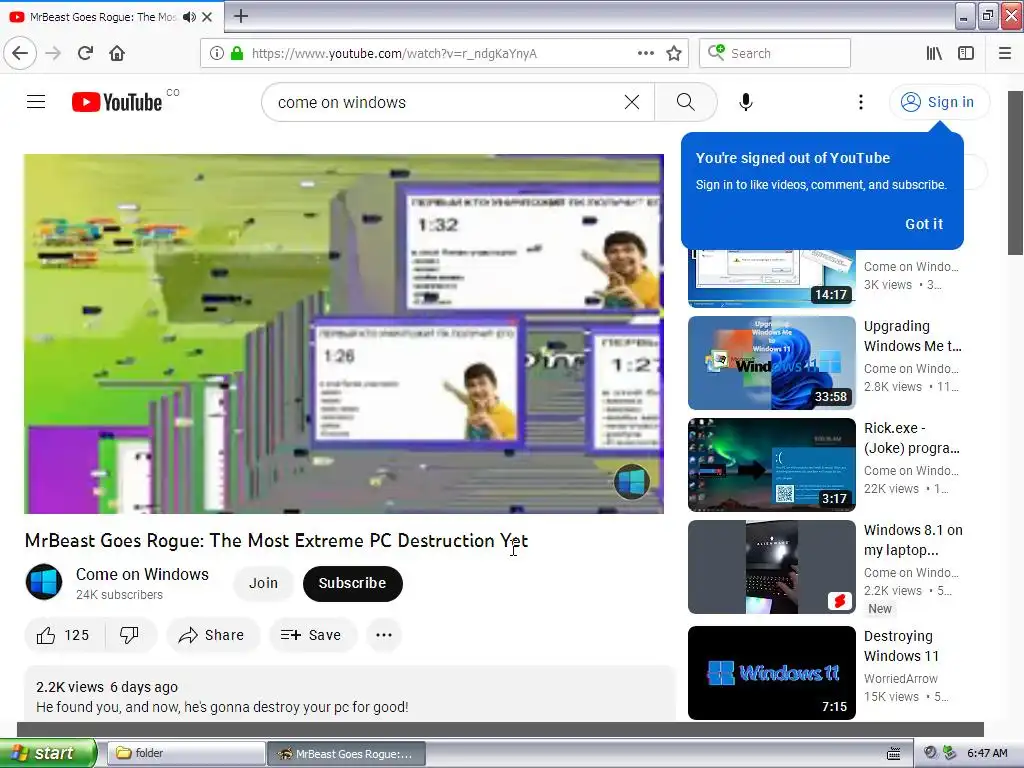Click the browser Search field
This screenshot has height=768, width=1024.
[775, 53]
